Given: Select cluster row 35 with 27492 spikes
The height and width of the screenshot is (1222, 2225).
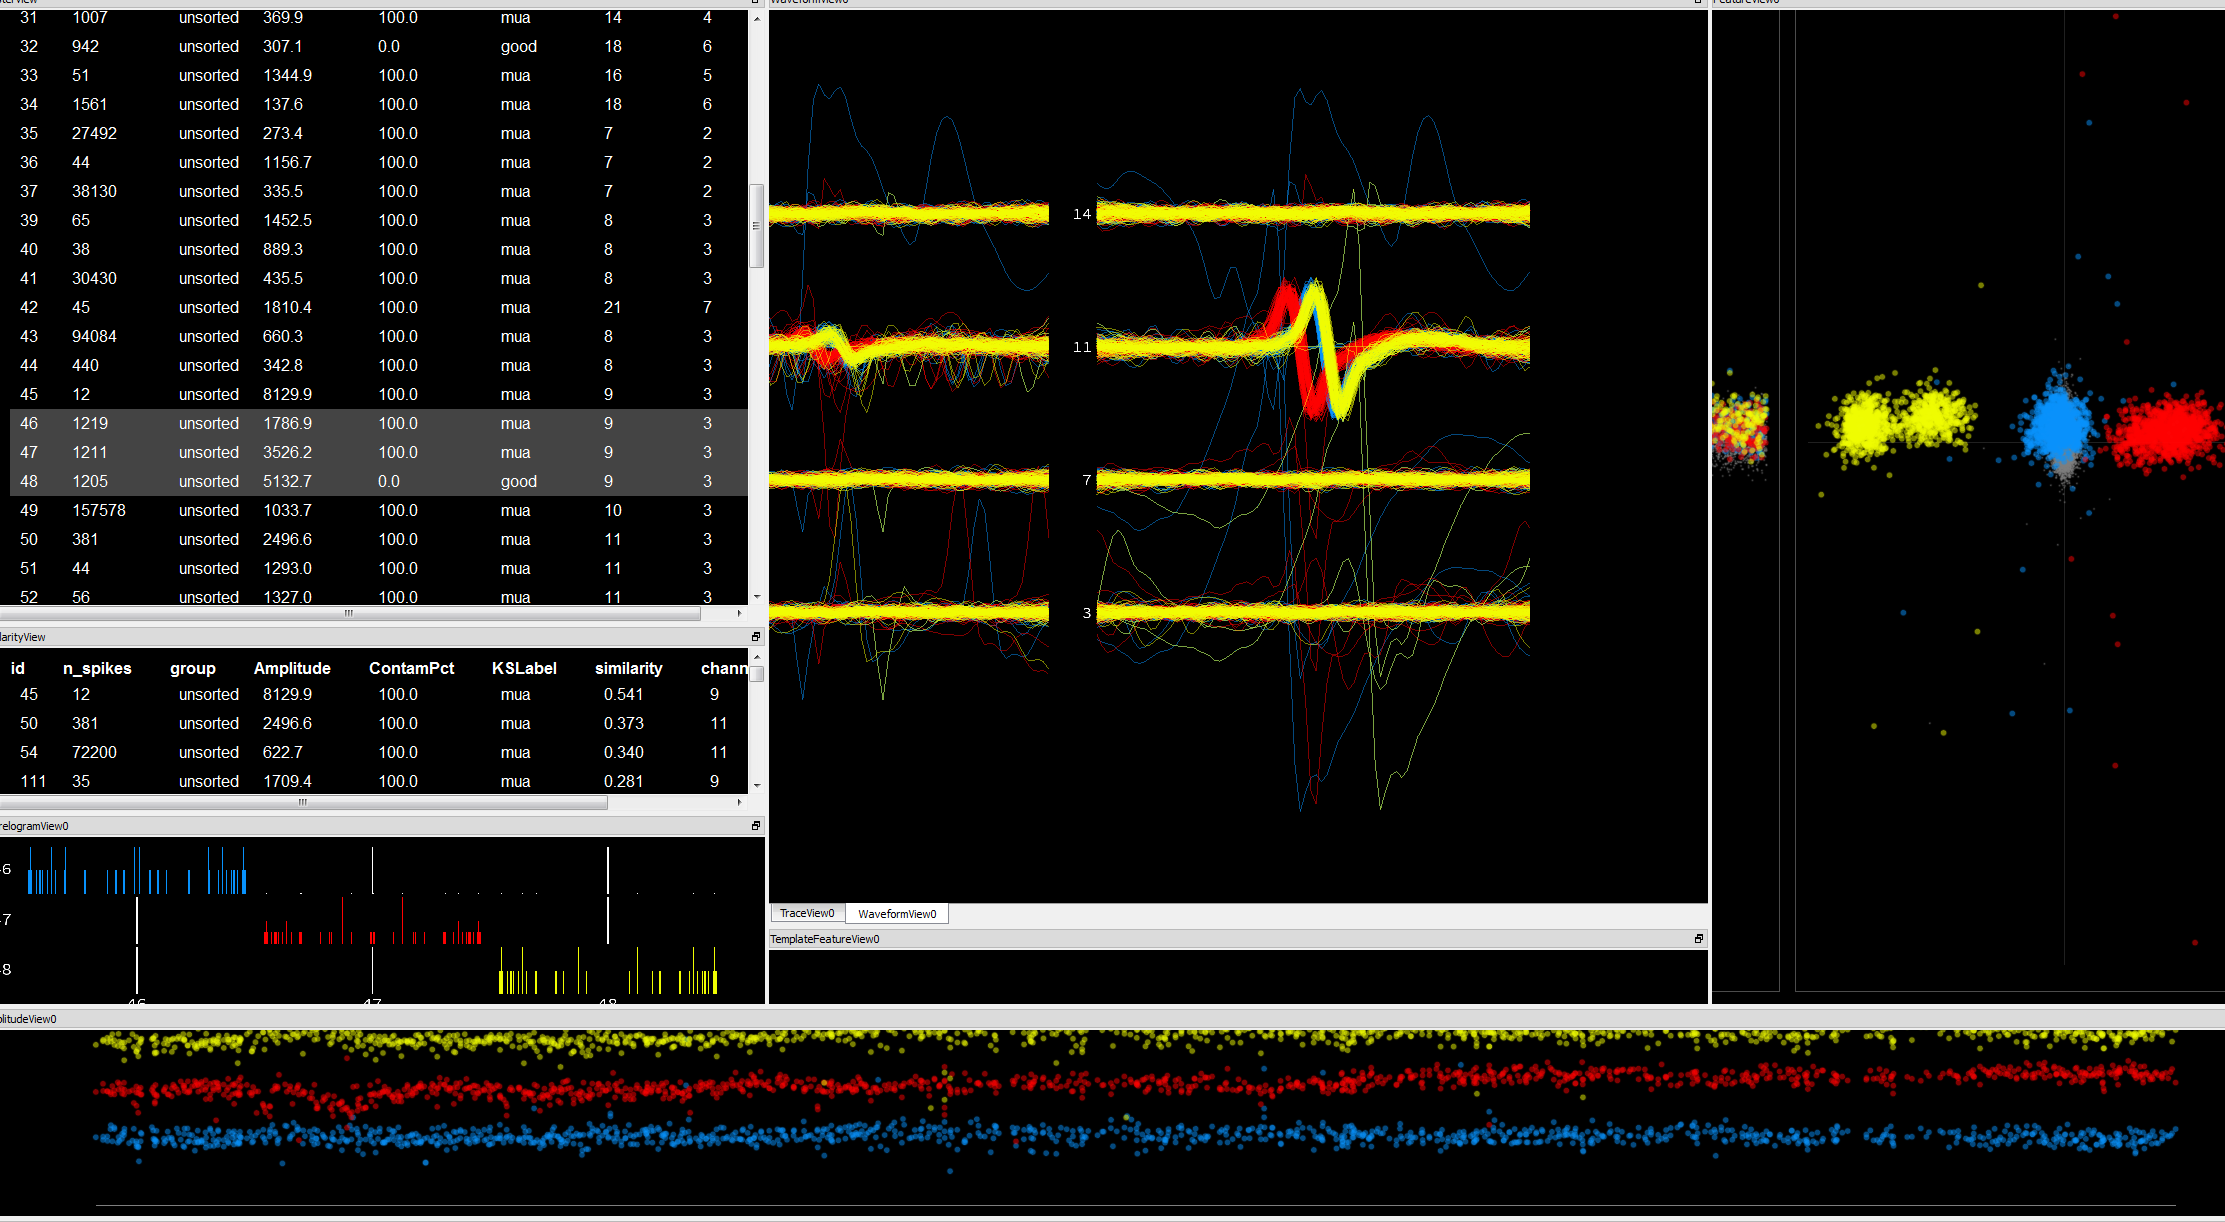Looking at the screenshot, I should pyautogui.click(x=378, y=133).
